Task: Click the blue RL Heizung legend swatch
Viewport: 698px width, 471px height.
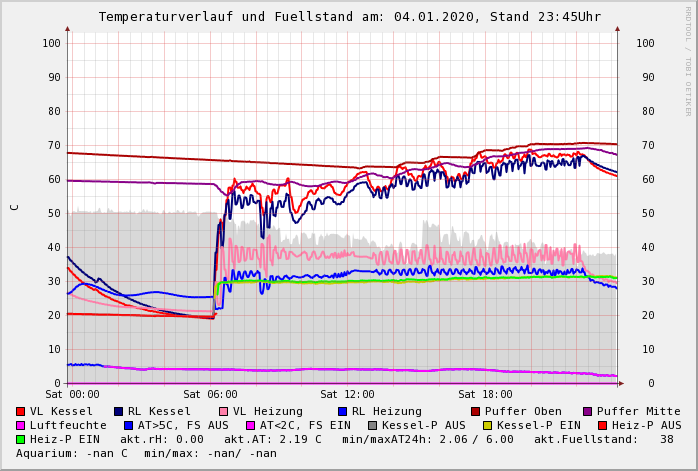Action: coord(342,411)
